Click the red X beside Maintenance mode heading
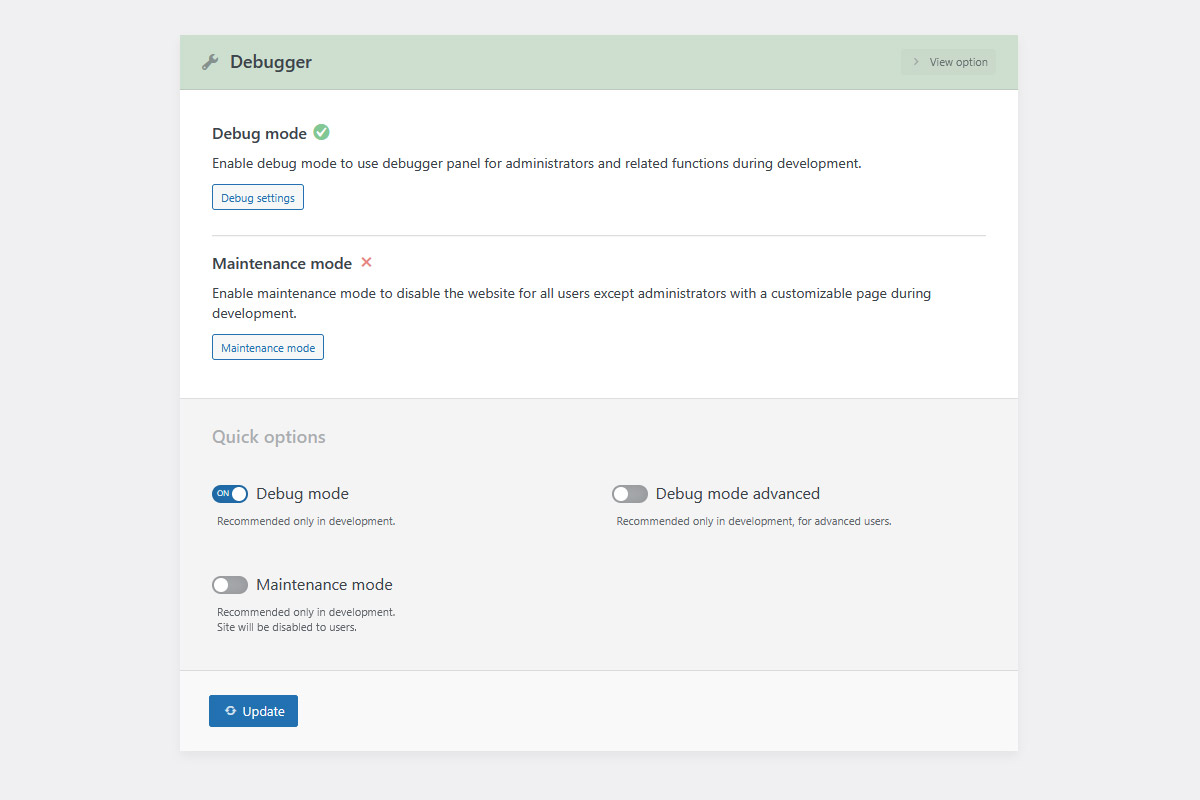 [366, 262]
